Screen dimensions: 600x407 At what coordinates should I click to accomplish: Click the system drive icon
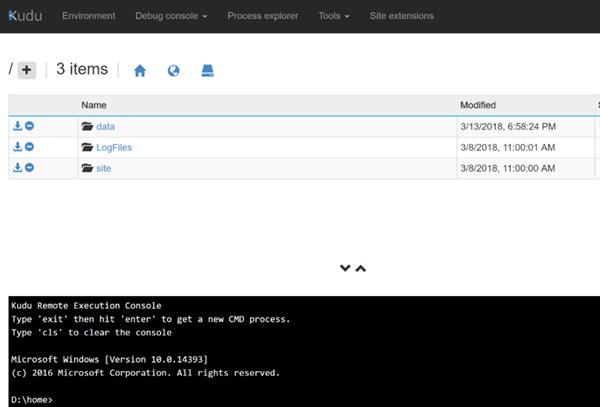(207, 71)
